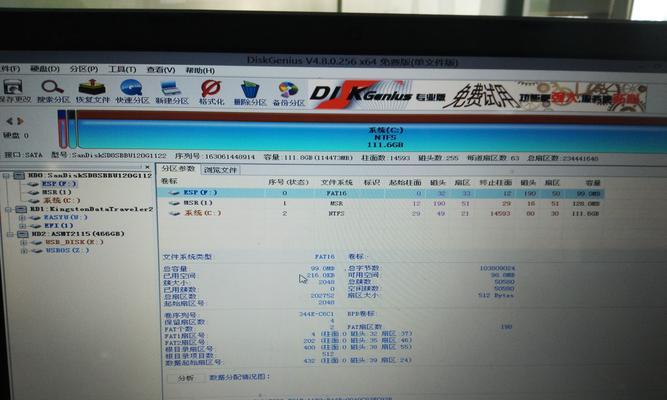This screenshot has width=667, height=400.
Task: Select ESP(F:) in the disk tree
Action: tap(59, 184)
